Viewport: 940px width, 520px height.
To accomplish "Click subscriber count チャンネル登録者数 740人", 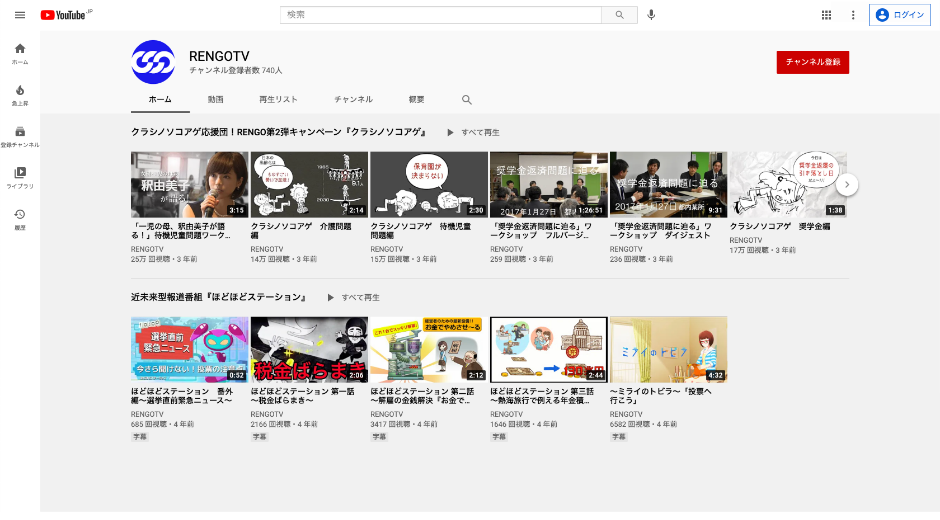I will tap(236, 70).
